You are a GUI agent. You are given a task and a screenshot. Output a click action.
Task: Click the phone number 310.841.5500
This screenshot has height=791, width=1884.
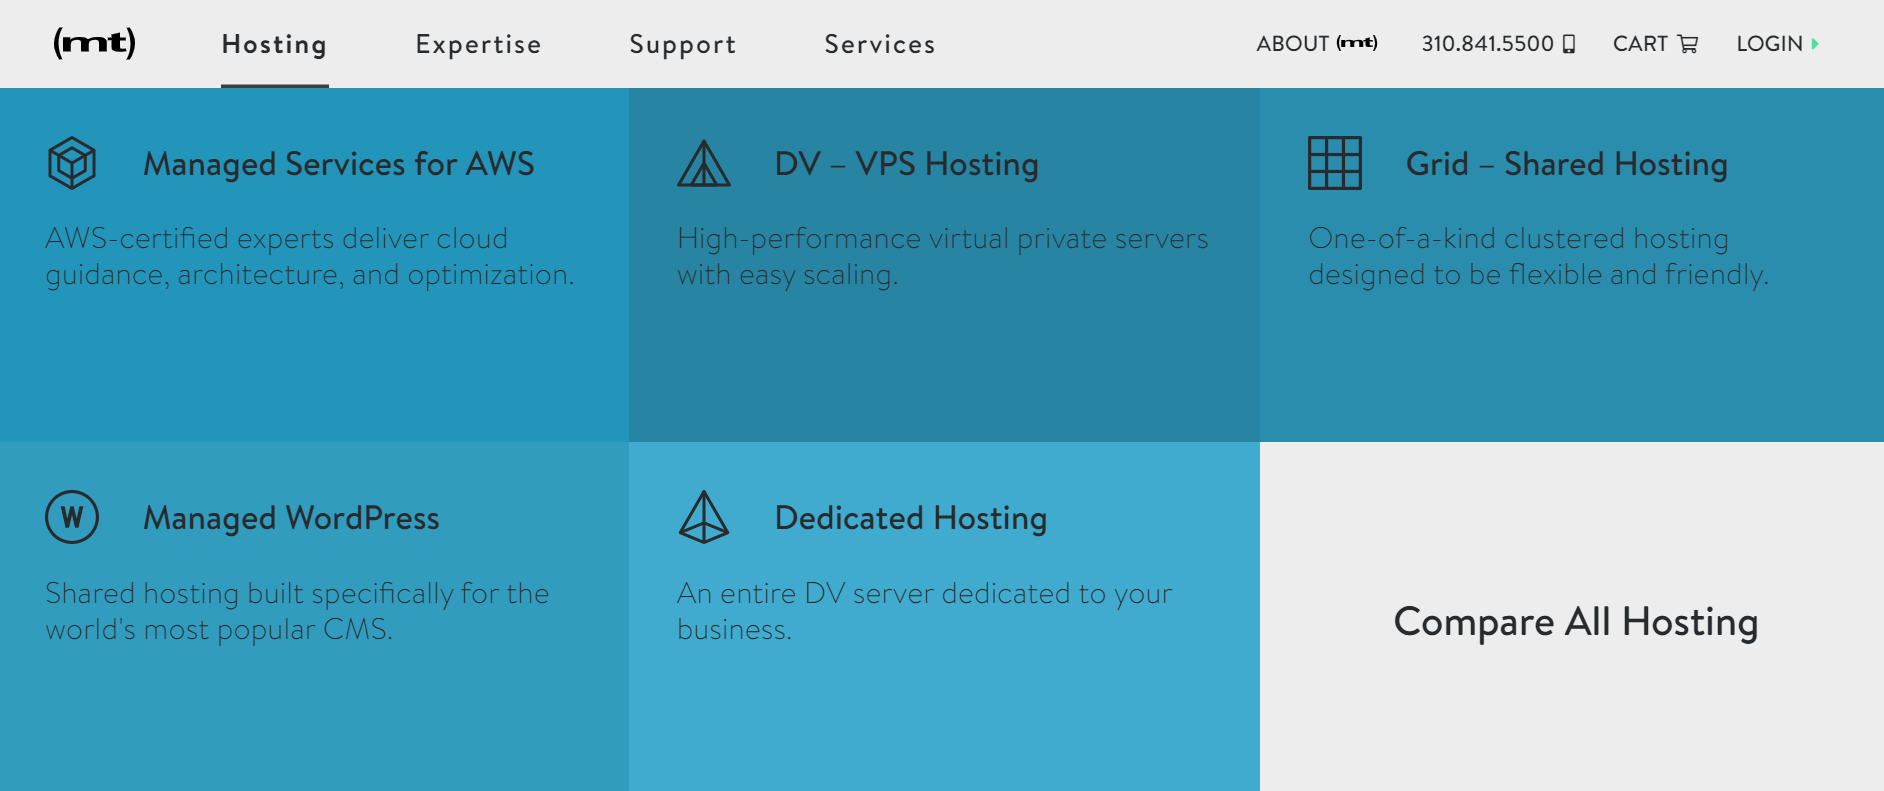pos(1488,43)
